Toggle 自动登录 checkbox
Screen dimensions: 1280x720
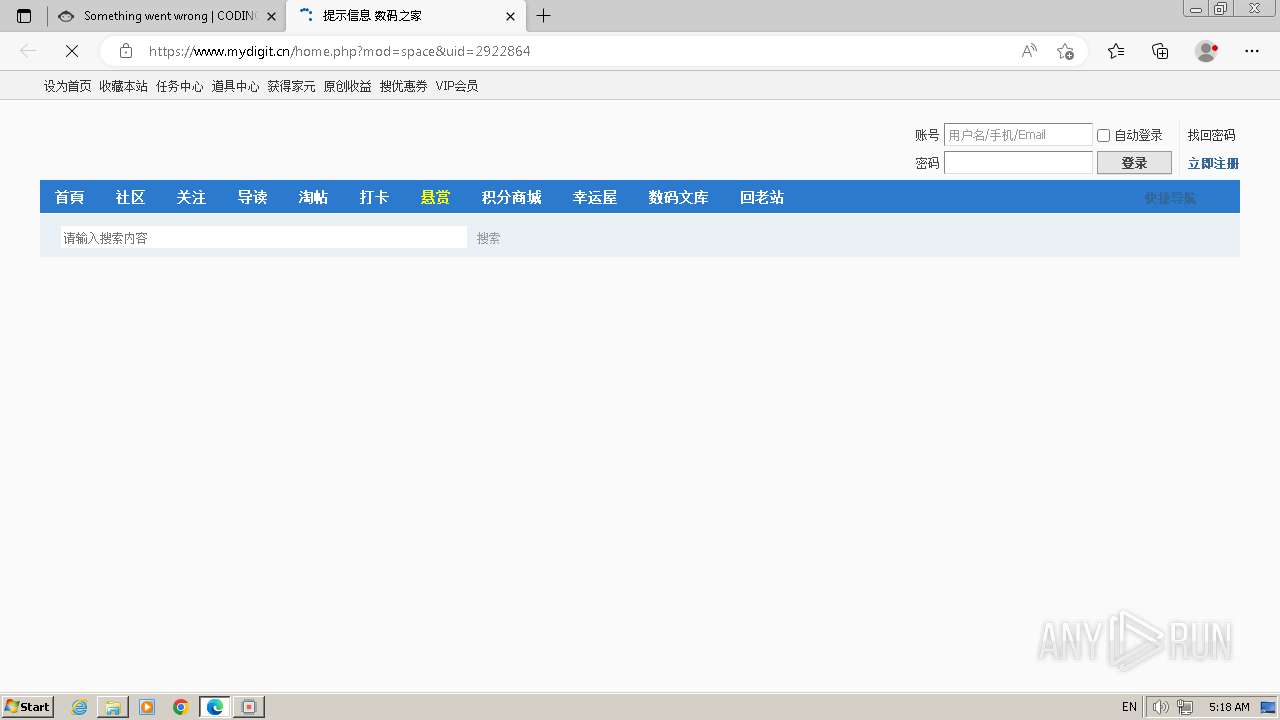1104,135
